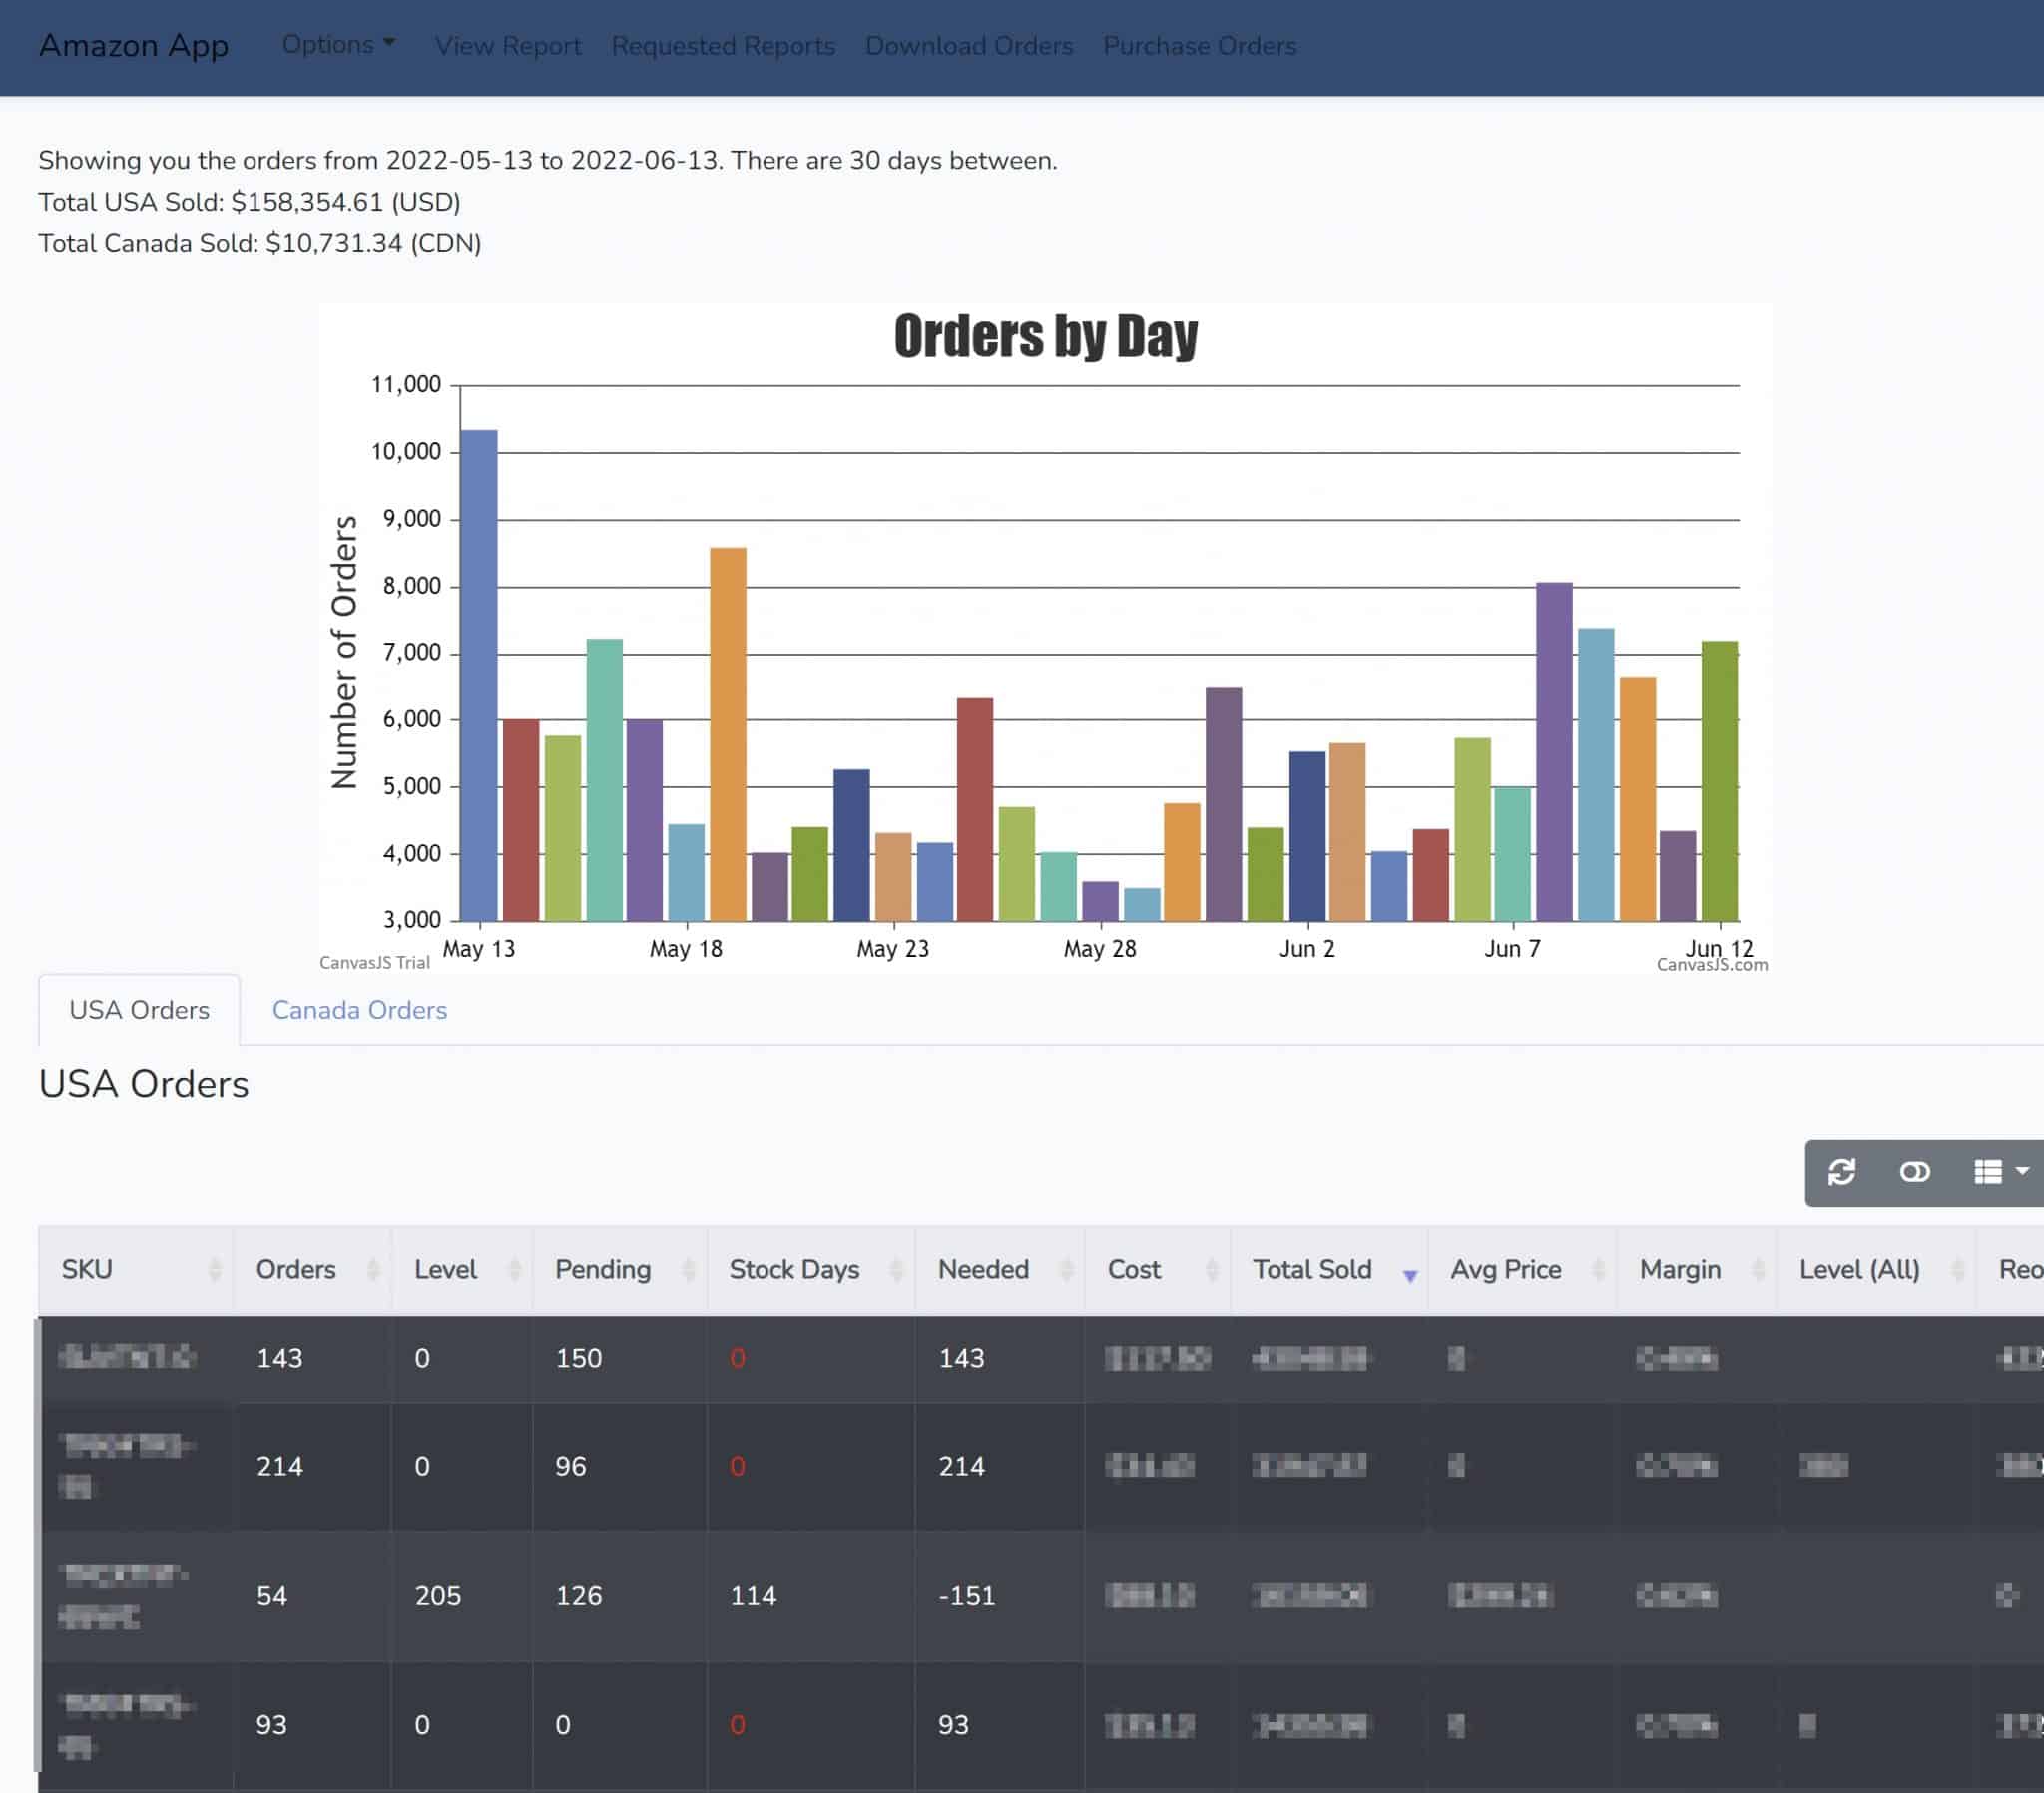Click the CanvasJS.com chart credit link
The width and height of the screenshot is (2044, 1793).
pos(1712,965)
